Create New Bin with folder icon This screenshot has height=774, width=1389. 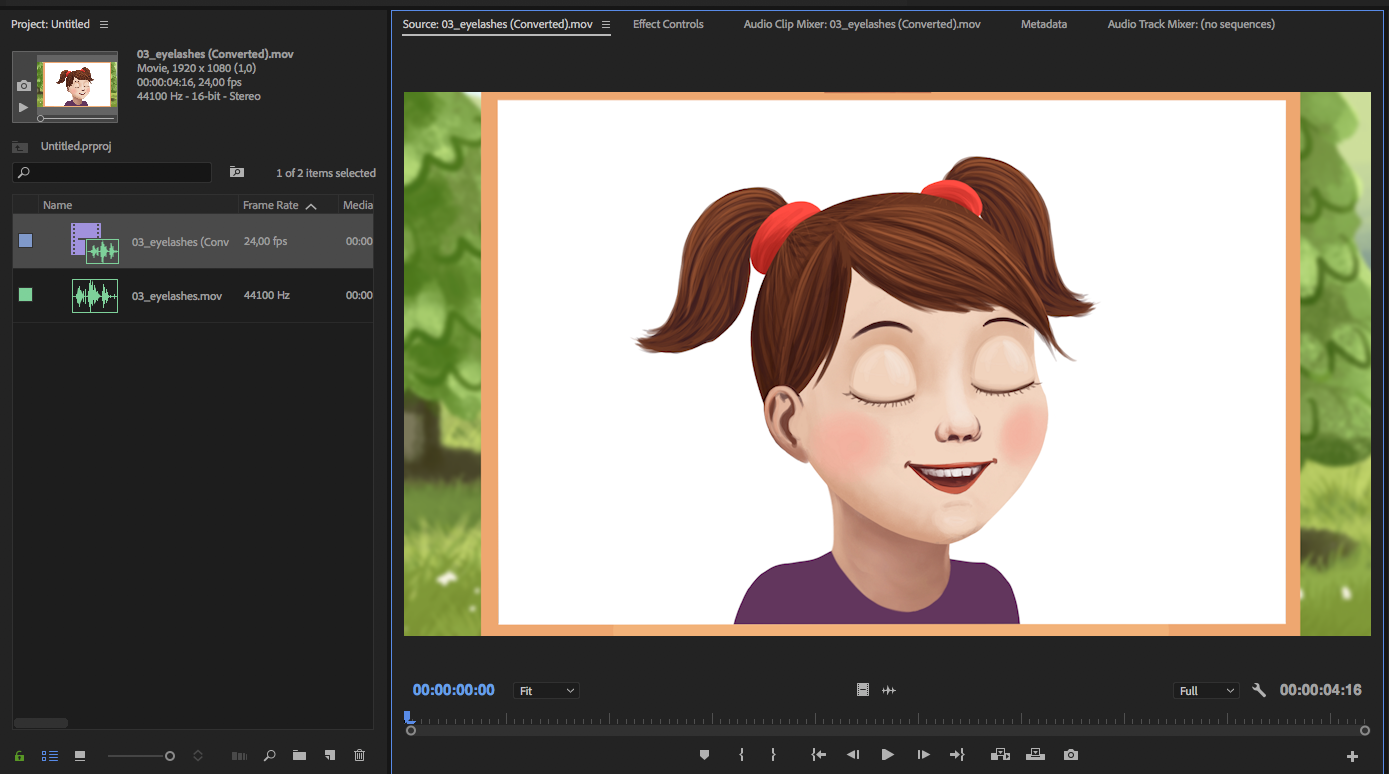tap(299, 756)
